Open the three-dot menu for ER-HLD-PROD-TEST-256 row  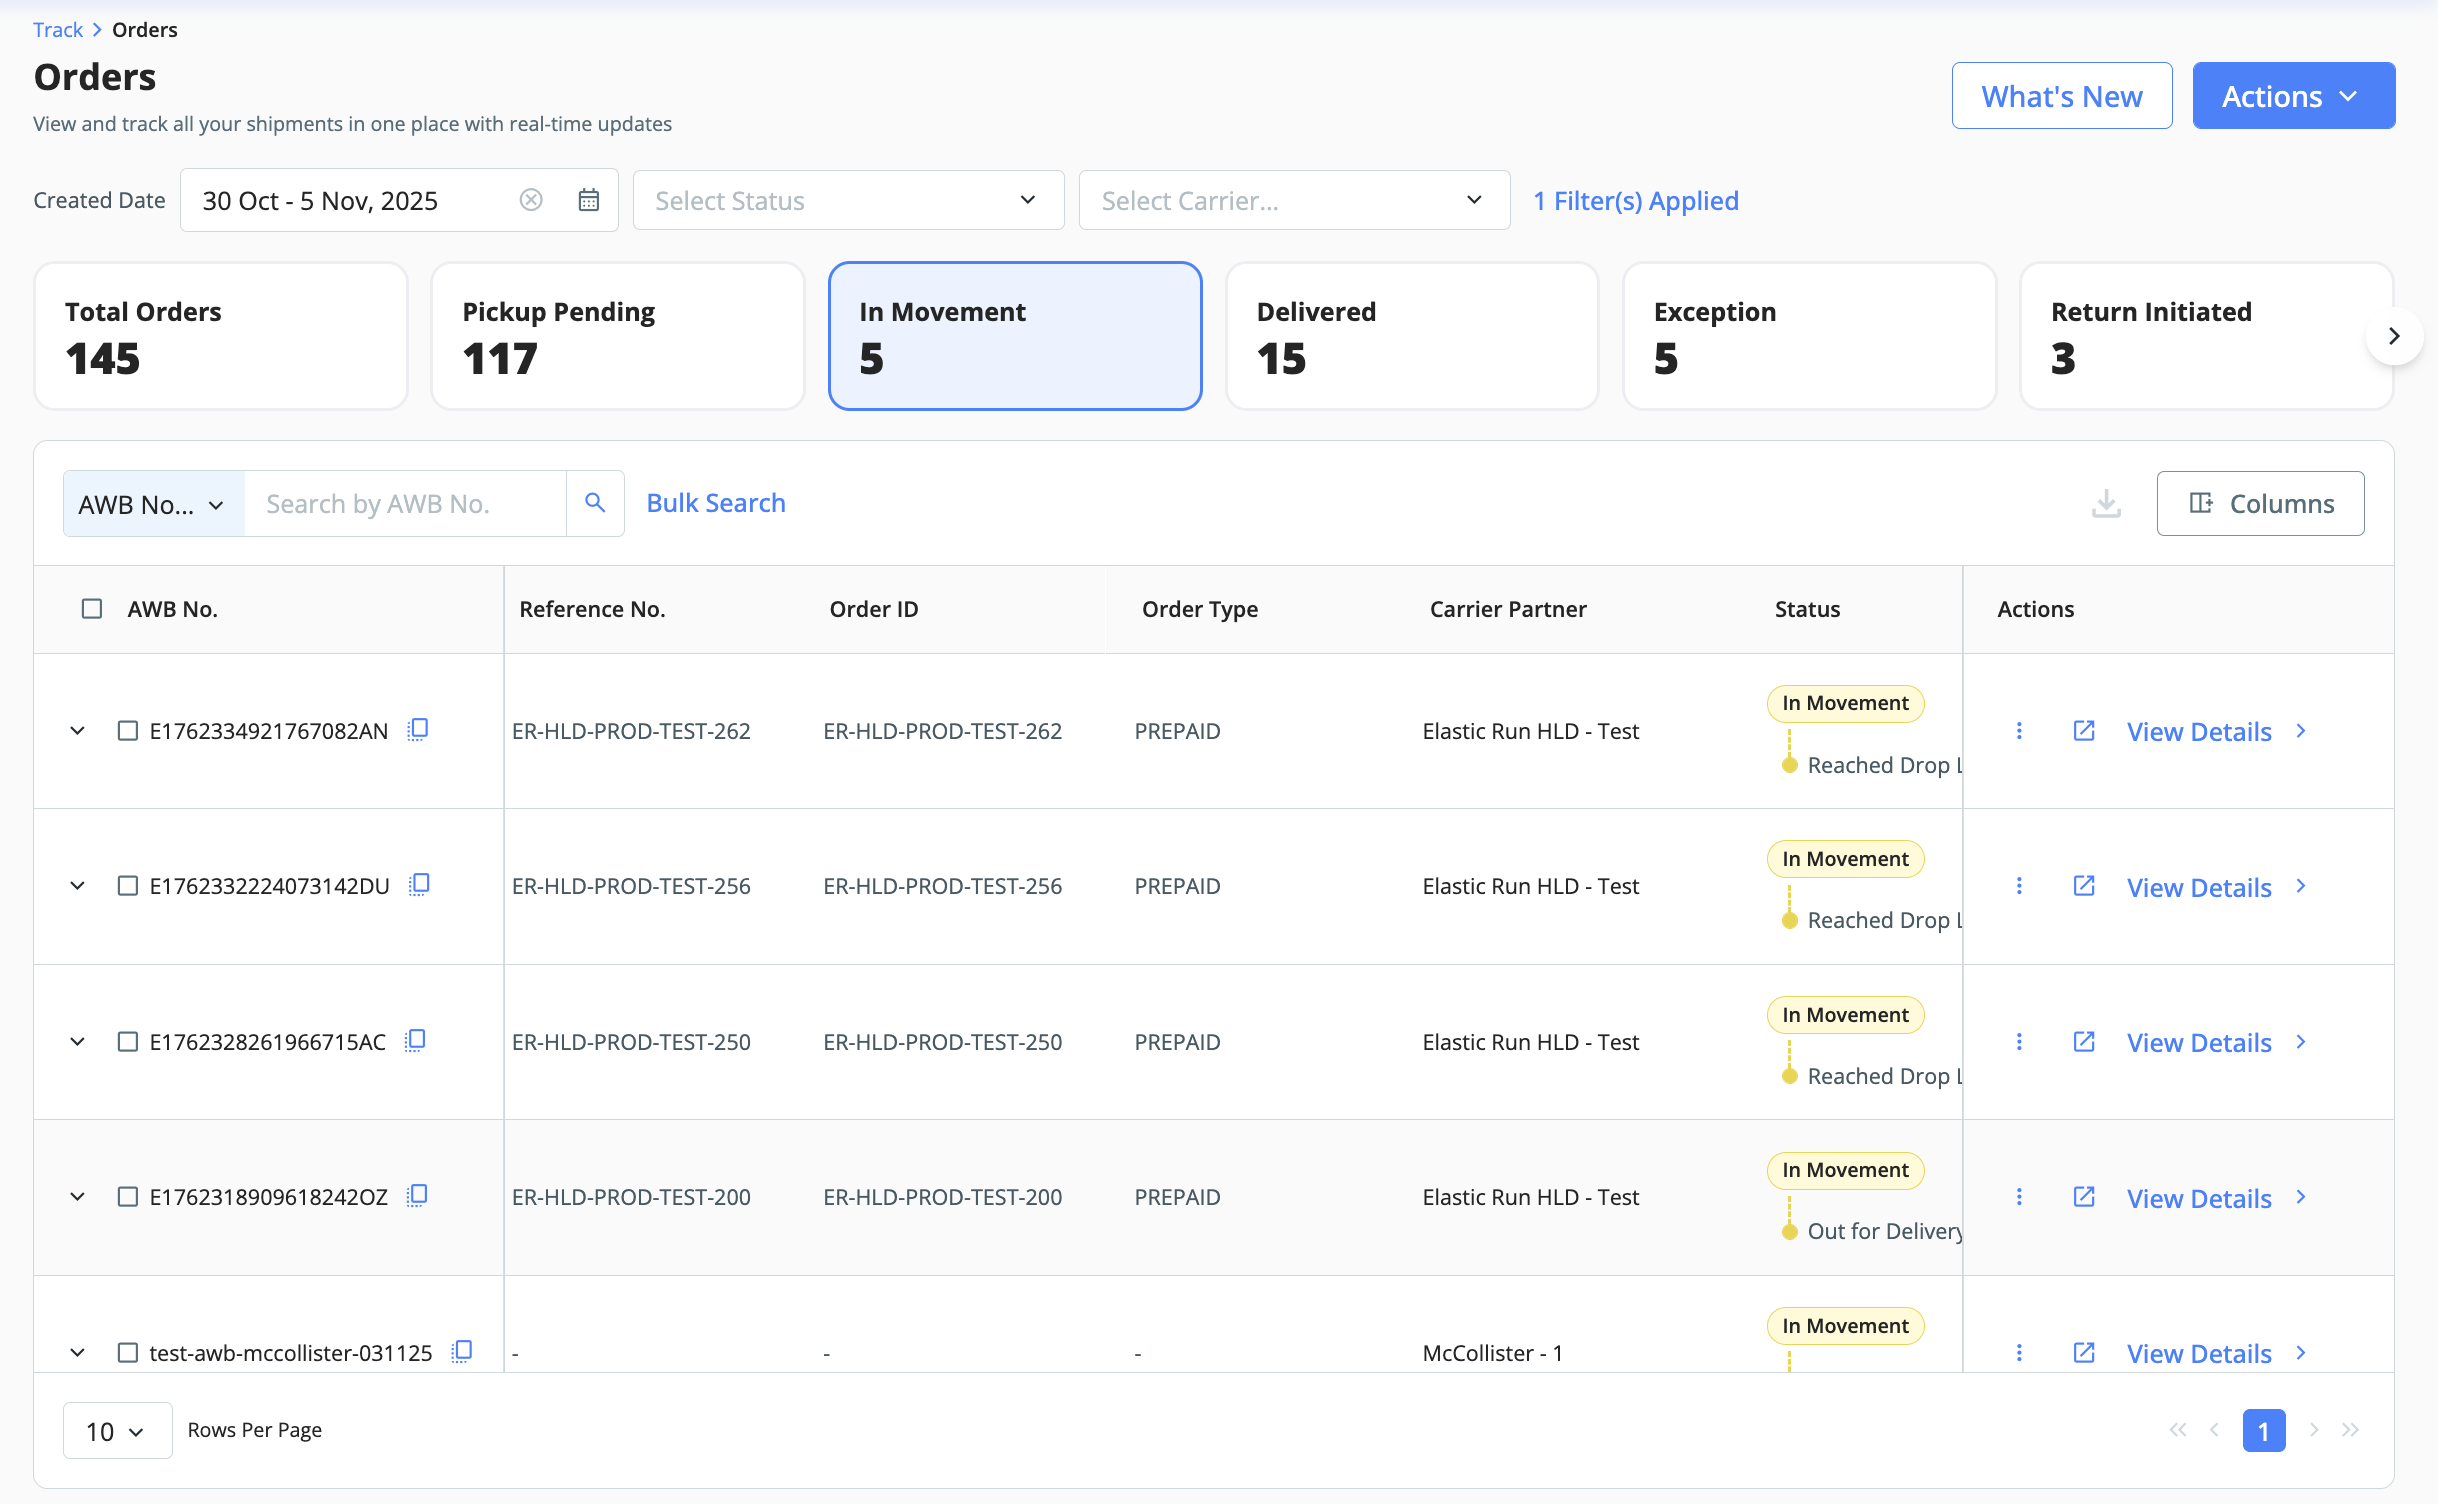2019,886
